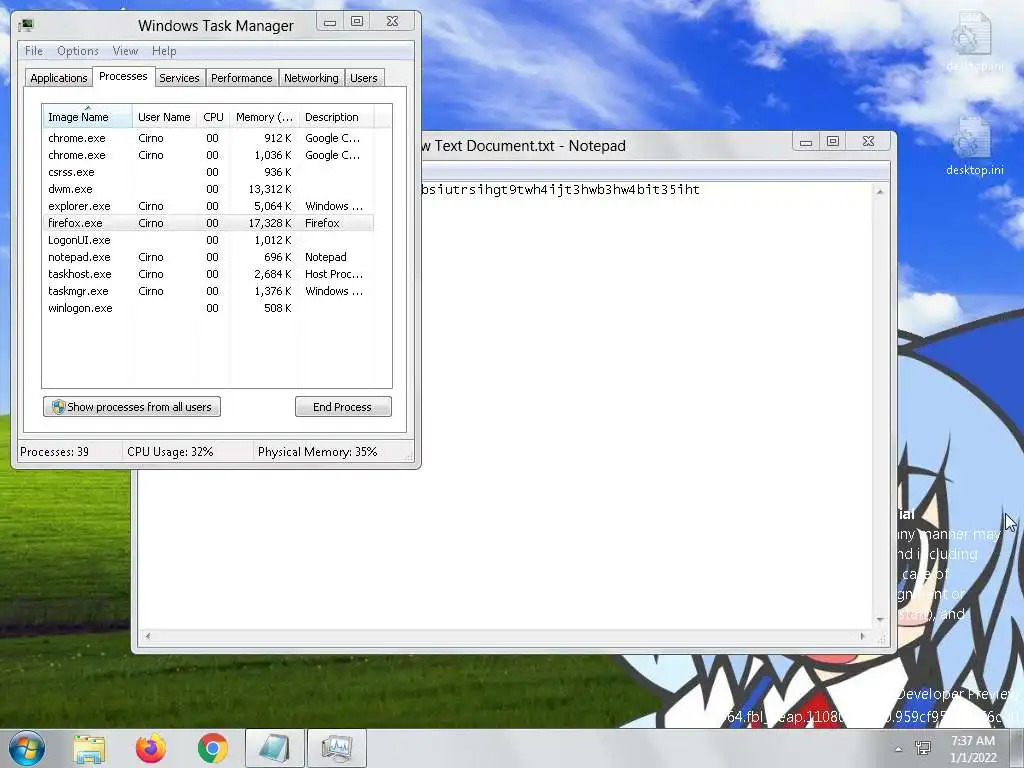Select the dwm.exe process

point(208,189)
